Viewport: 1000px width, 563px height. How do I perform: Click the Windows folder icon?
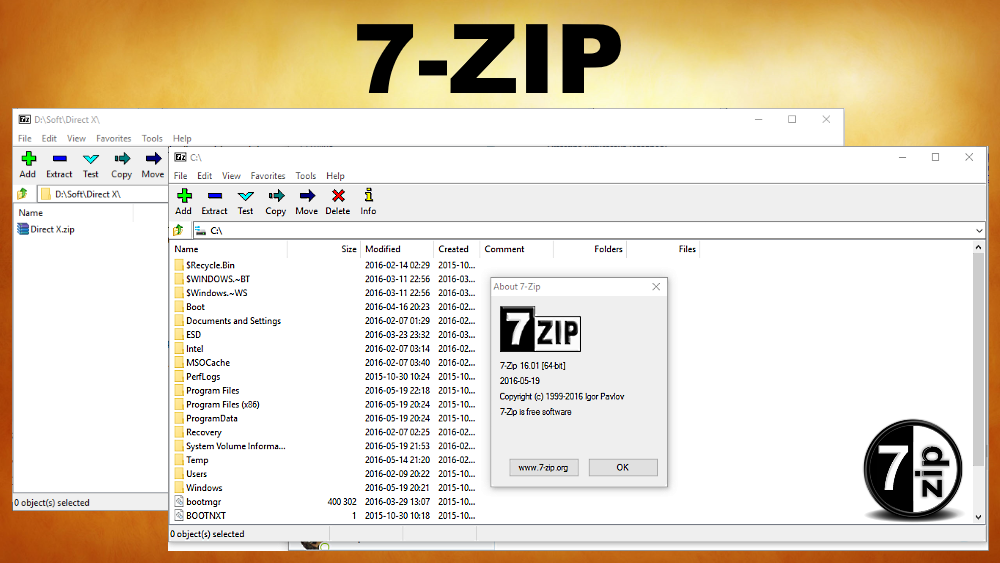[x=179, y=488]
